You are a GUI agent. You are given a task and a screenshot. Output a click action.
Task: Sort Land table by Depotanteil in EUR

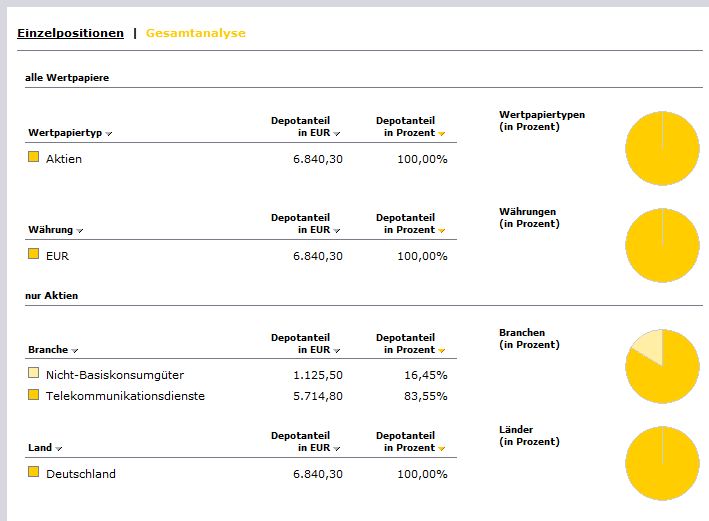coord(337,449)
